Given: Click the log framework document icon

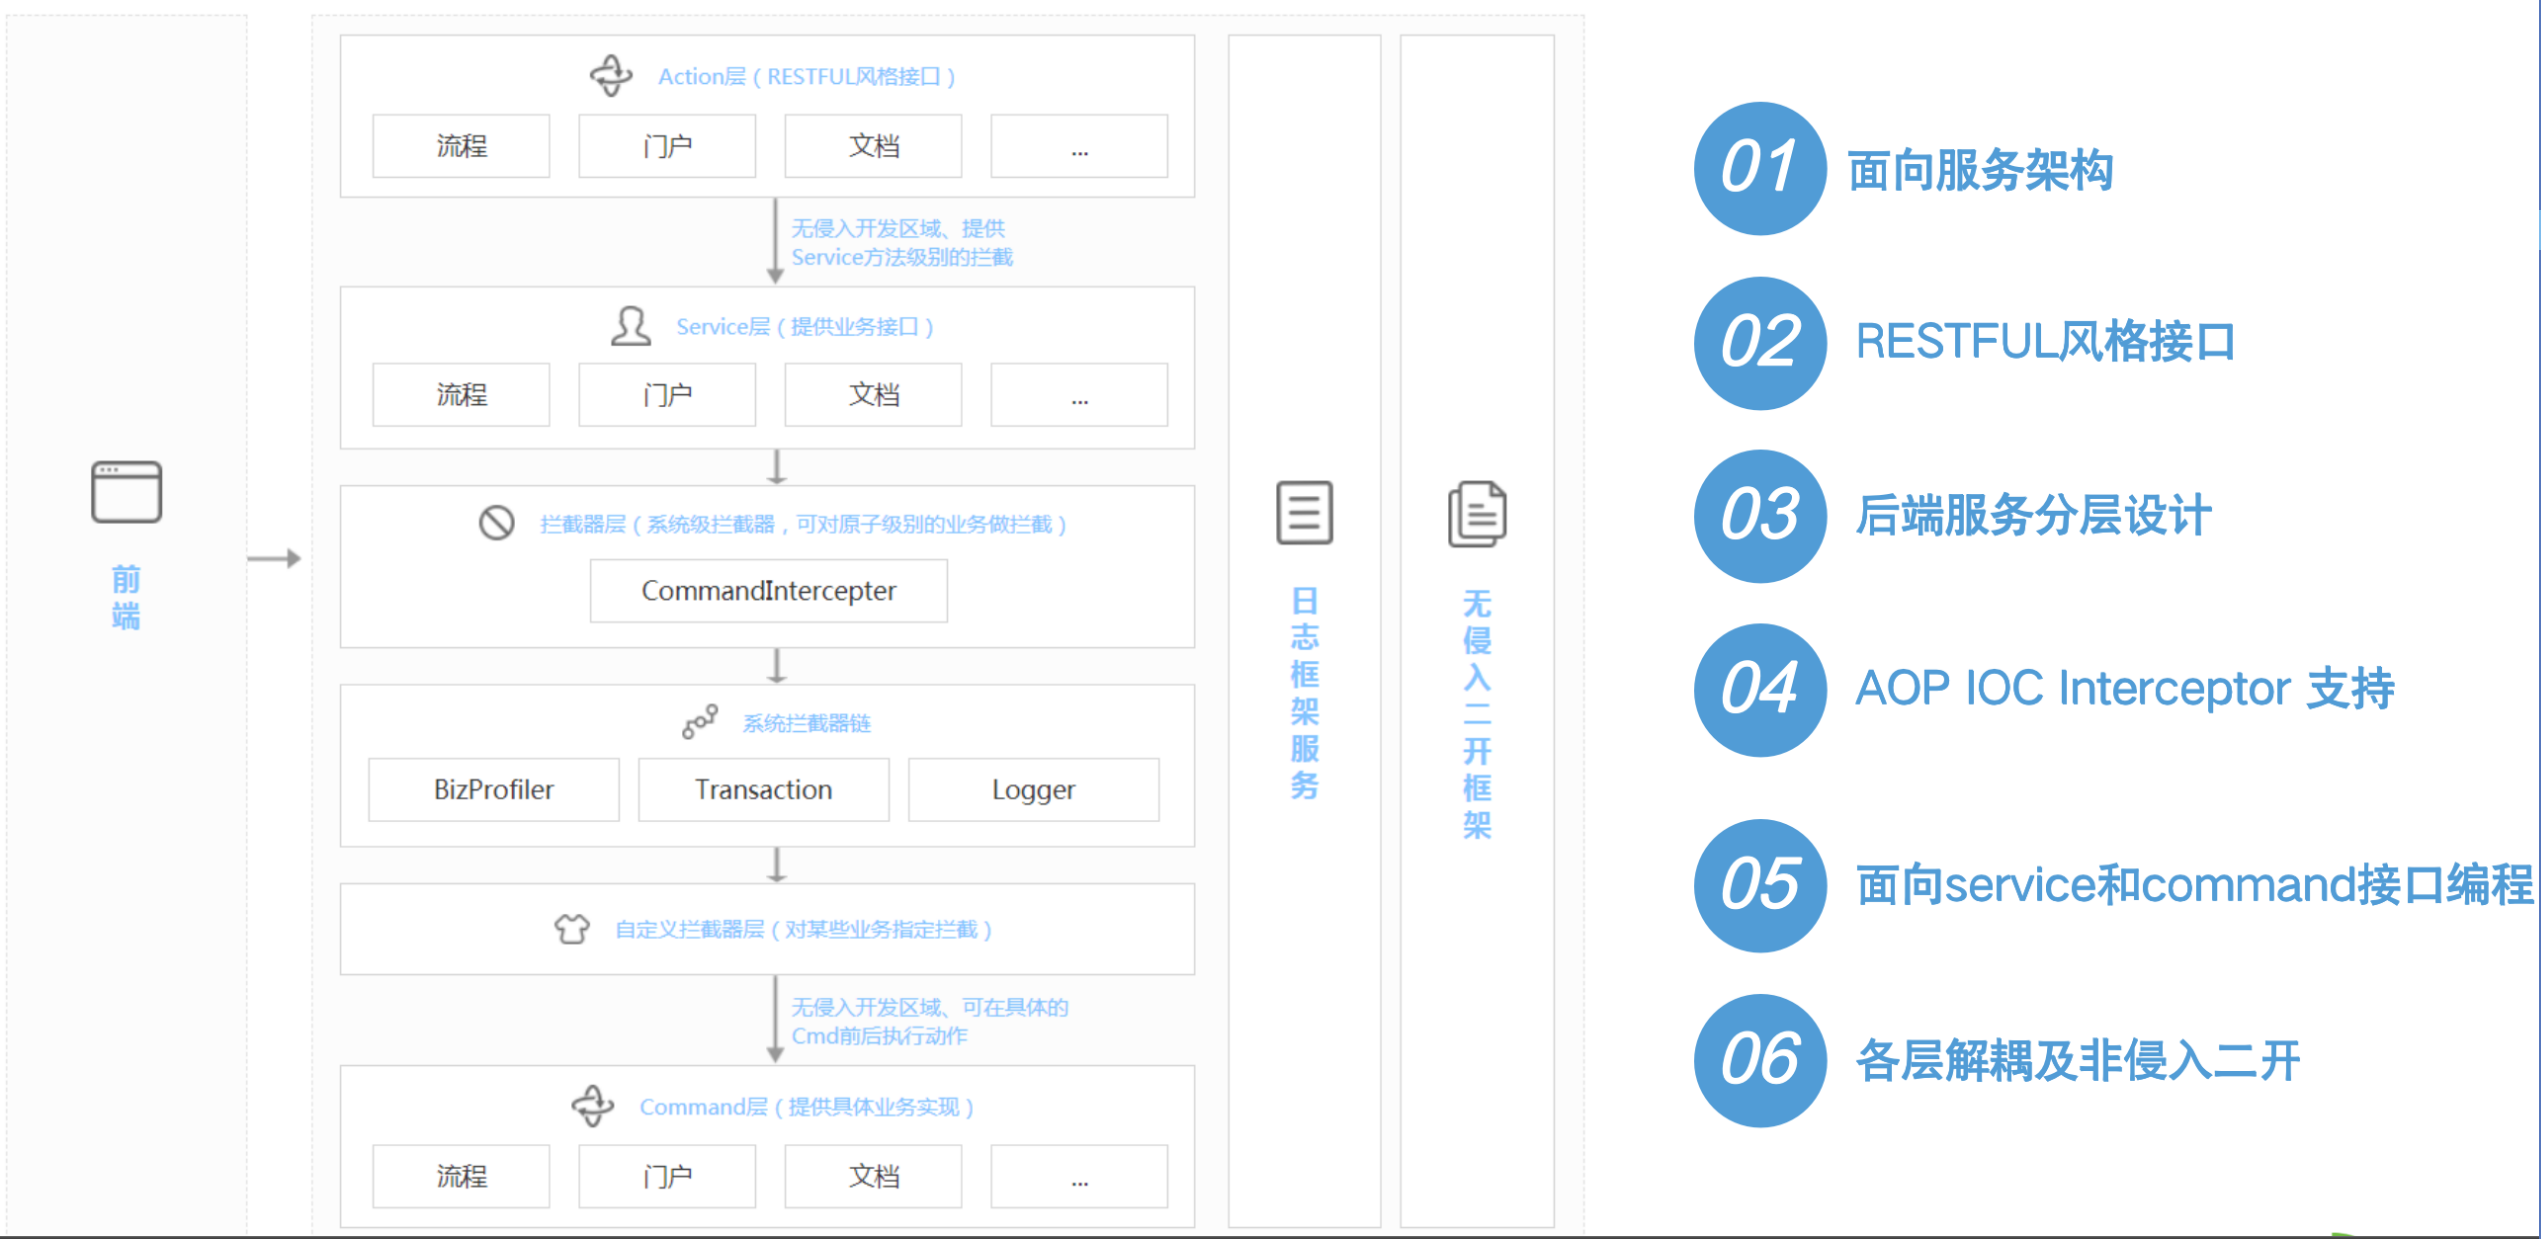Looking at the screenshot, I should tap(1304, 513).
